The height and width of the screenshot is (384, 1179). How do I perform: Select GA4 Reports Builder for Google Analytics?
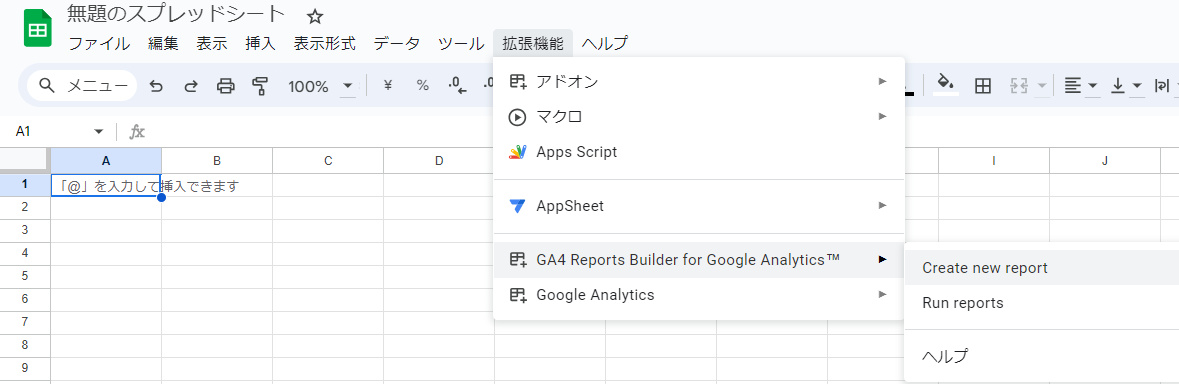coord(699,259)
